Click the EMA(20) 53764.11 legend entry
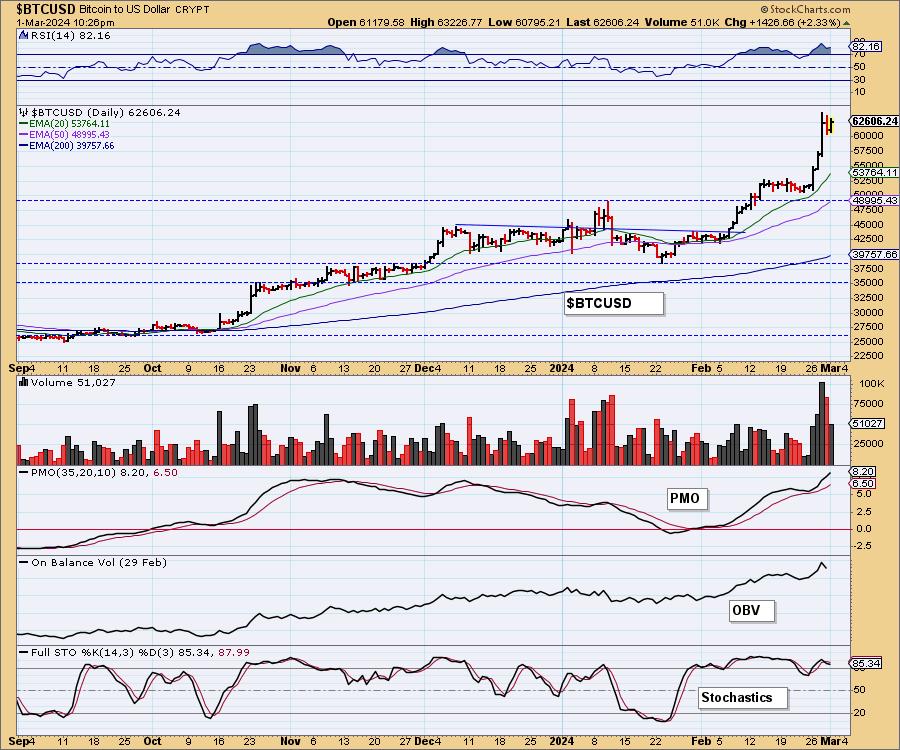The image size is (900, 750). 64,123
